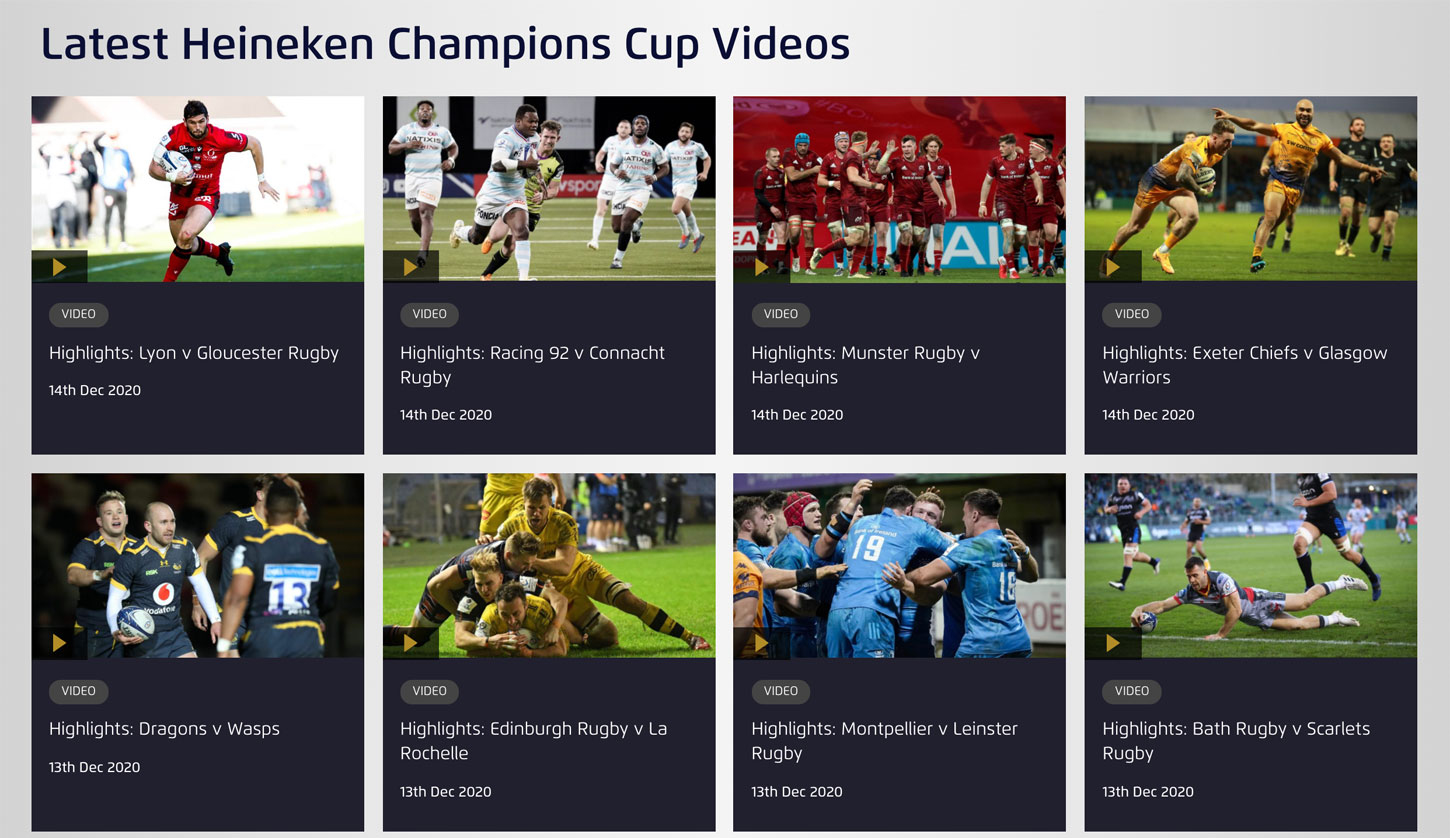
Task: Open Highlights: Lyon v Gloucester Rugby title
Action: 194,353
